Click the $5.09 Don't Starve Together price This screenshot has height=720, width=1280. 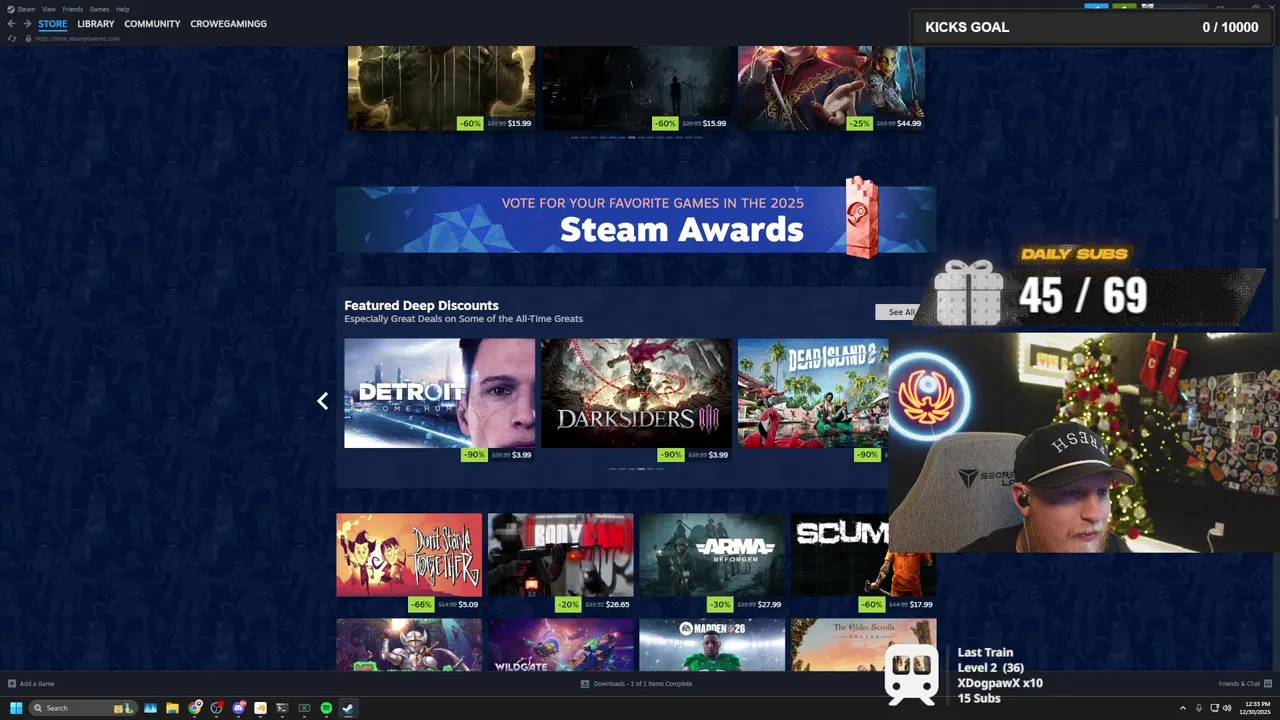point(468,604)
